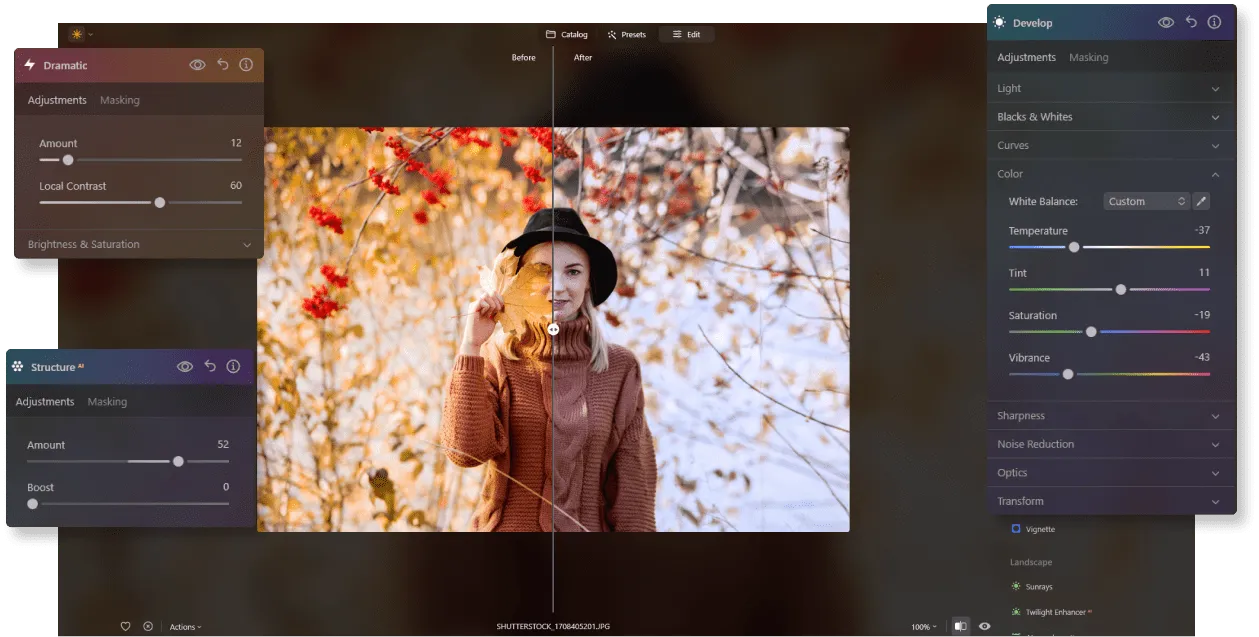1259x637 pixels.
Task: Open info icon in Develop panel header
Action: [1214, 22]
